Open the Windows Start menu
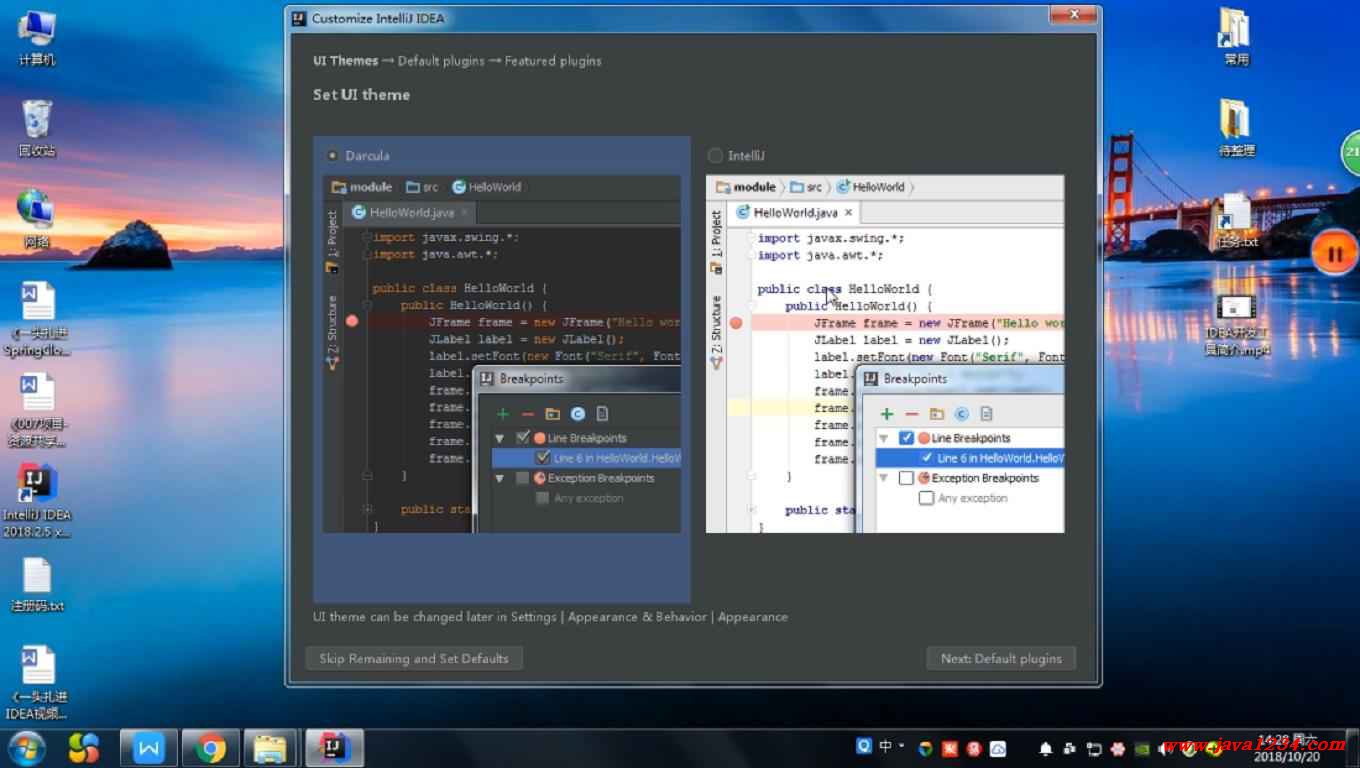 click(25, 747)
